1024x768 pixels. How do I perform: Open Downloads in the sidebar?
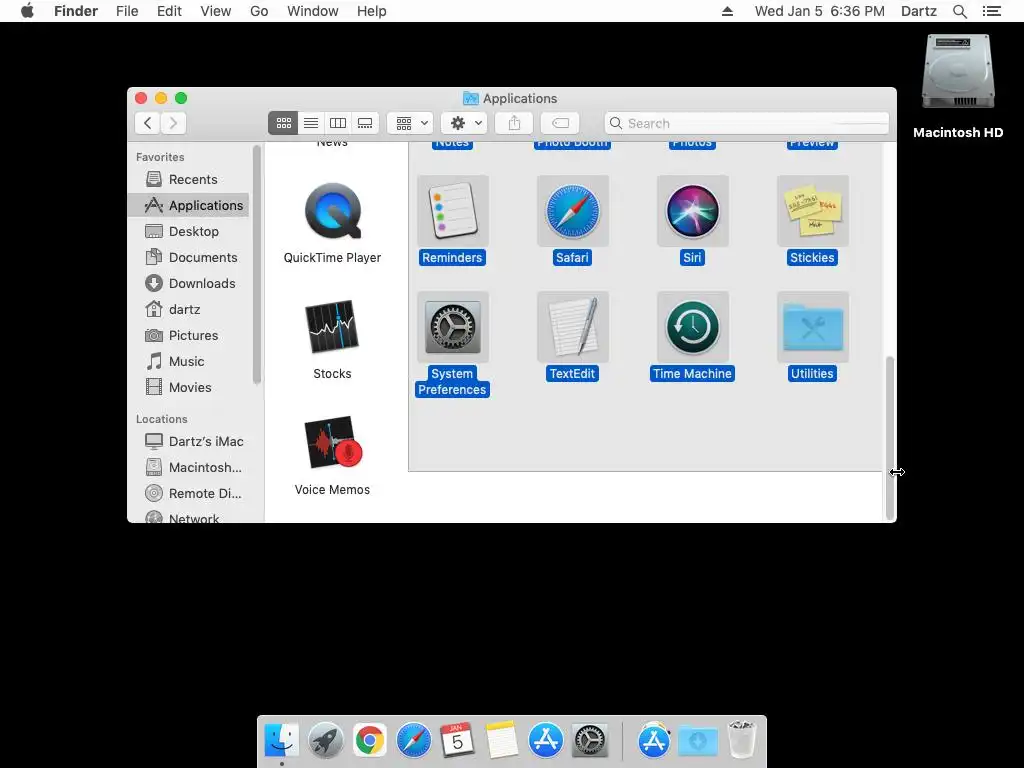tap(188, 283)
